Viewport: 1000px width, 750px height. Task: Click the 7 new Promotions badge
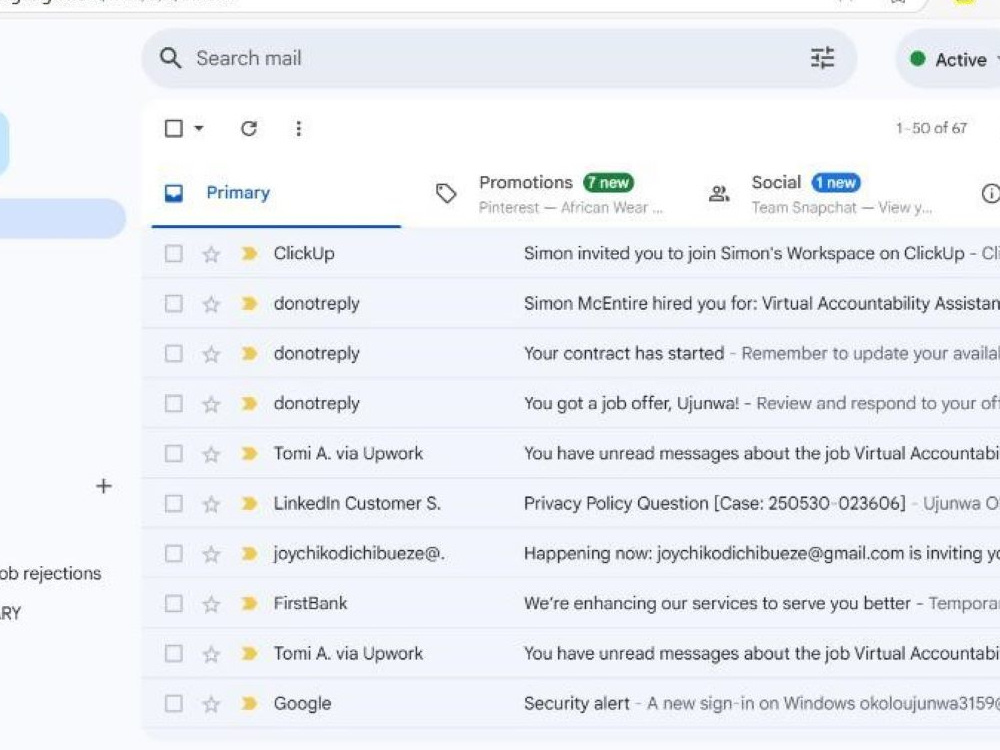pos(608,183)
